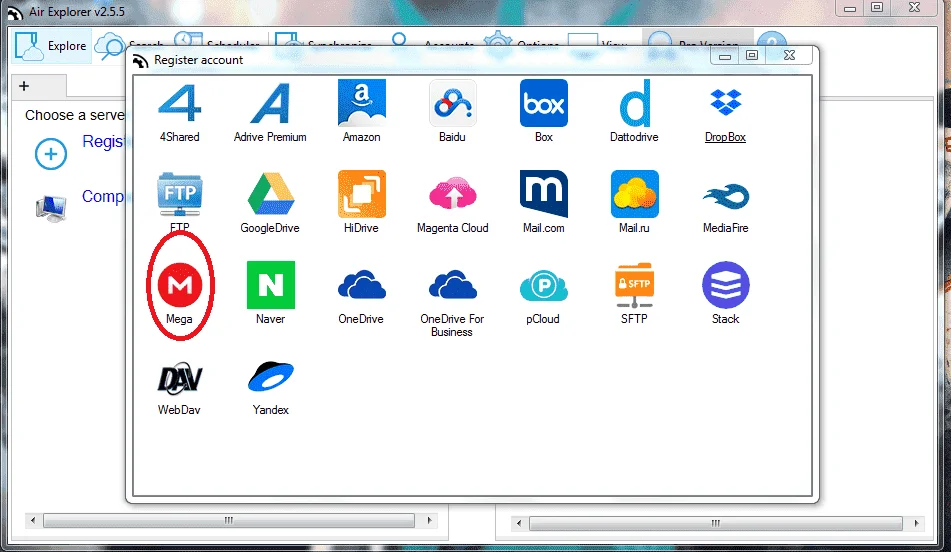
Task: Close the Register account dialog
Action: (x=789, y=55)
